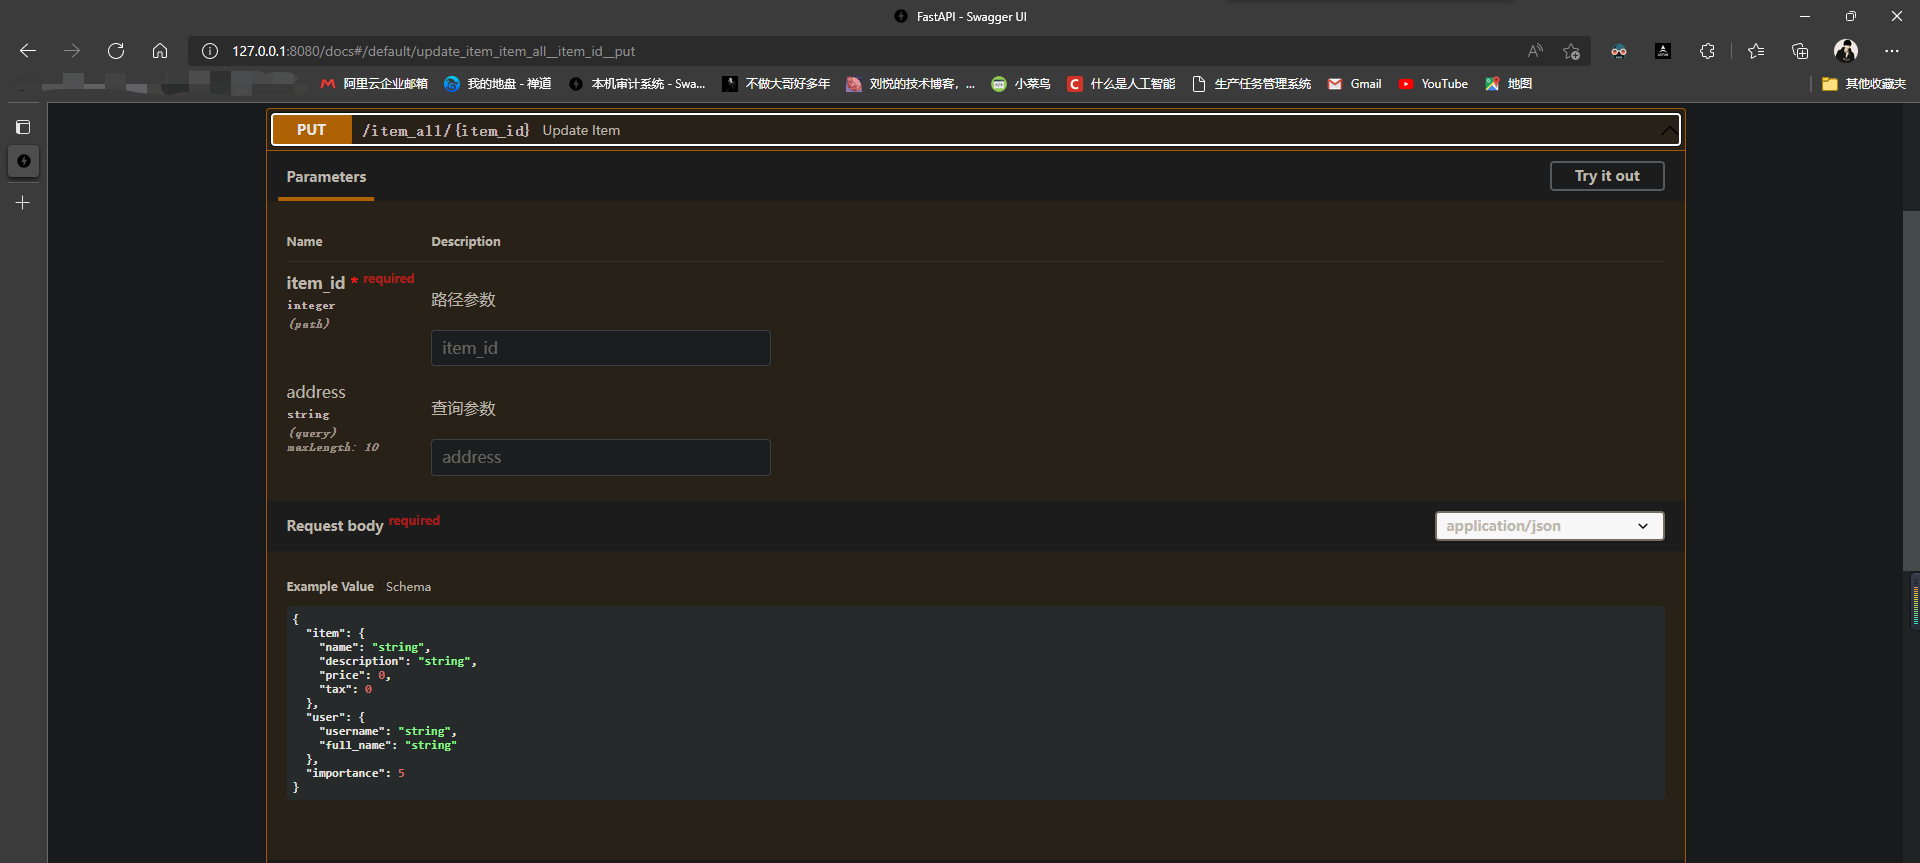The image size is (1920, 863).
Task: Select the Example Value tab
Action: (330, 587)
